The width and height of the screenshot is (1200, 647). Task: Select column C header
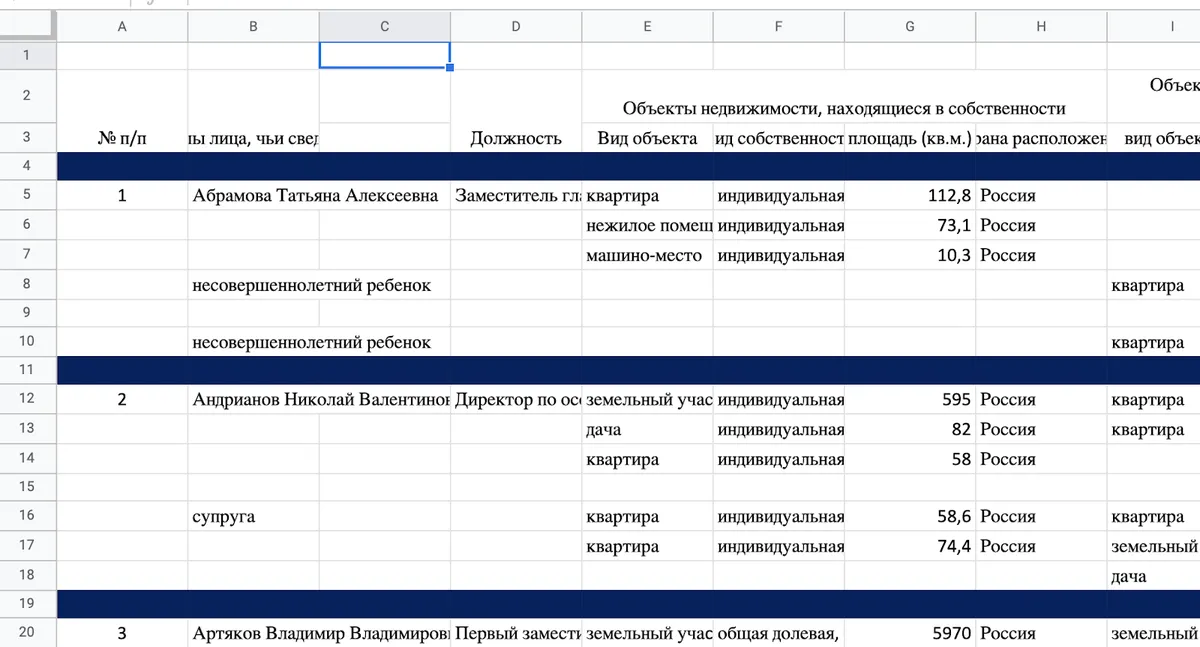tap(384, 27)
